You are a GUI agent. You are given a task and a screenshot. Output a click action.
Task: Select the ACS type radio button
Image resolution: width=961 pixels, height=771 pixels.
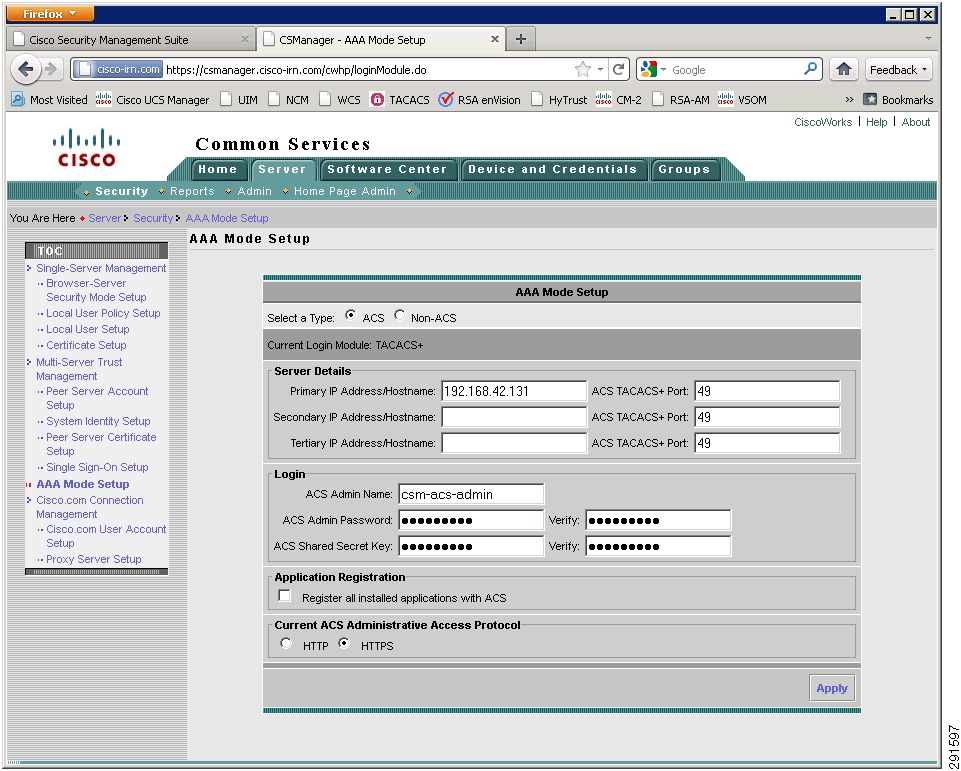pyautogui.click(x=351, y=316)
